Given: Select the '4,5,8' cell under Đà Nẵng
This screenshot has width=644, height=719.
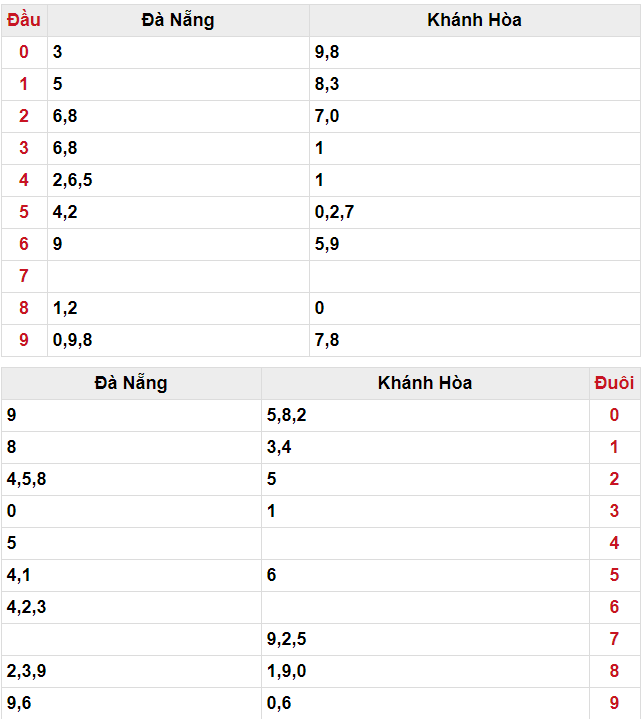Looking at the screenshot, I should [x=26, y=480].
